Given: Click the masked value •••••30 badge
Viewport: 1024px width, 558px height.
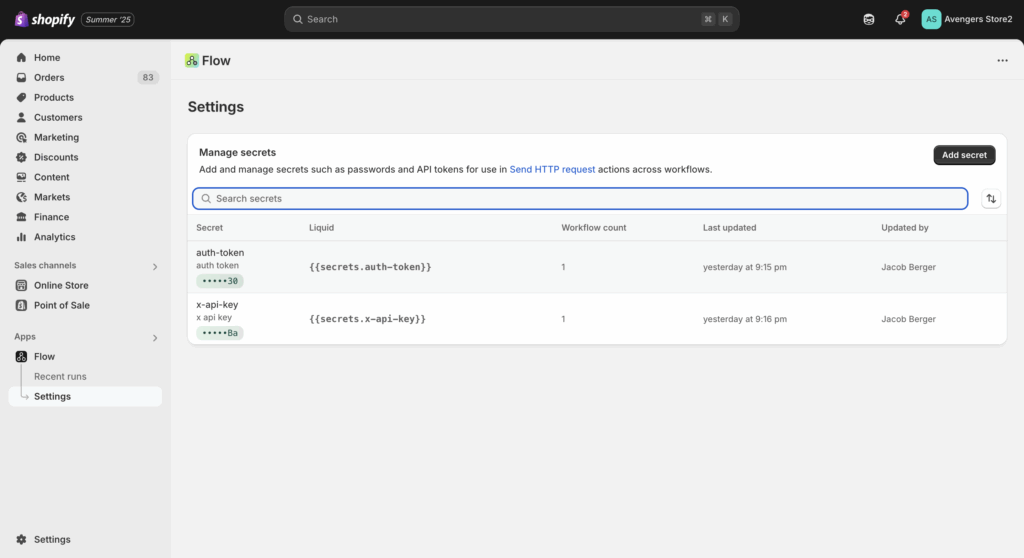Looking at the screenshot, I should click(x=219, y=281).
